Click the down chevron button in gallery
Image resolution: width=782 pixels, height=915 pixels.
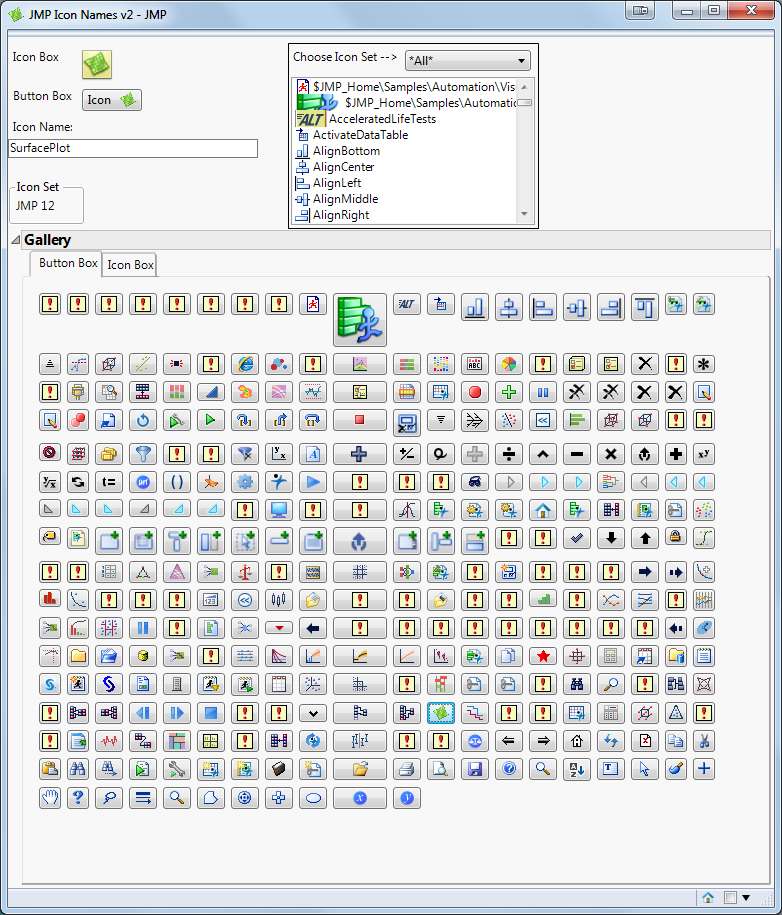[x=313, y=713]
